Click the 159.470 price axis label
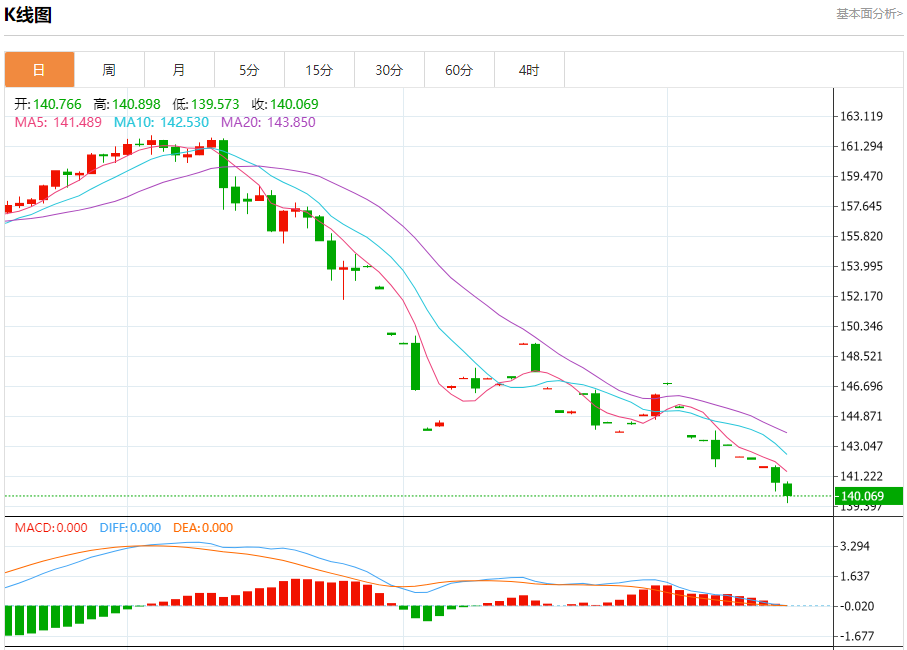Viewport: 907px width, 650px height. [861, 176]
